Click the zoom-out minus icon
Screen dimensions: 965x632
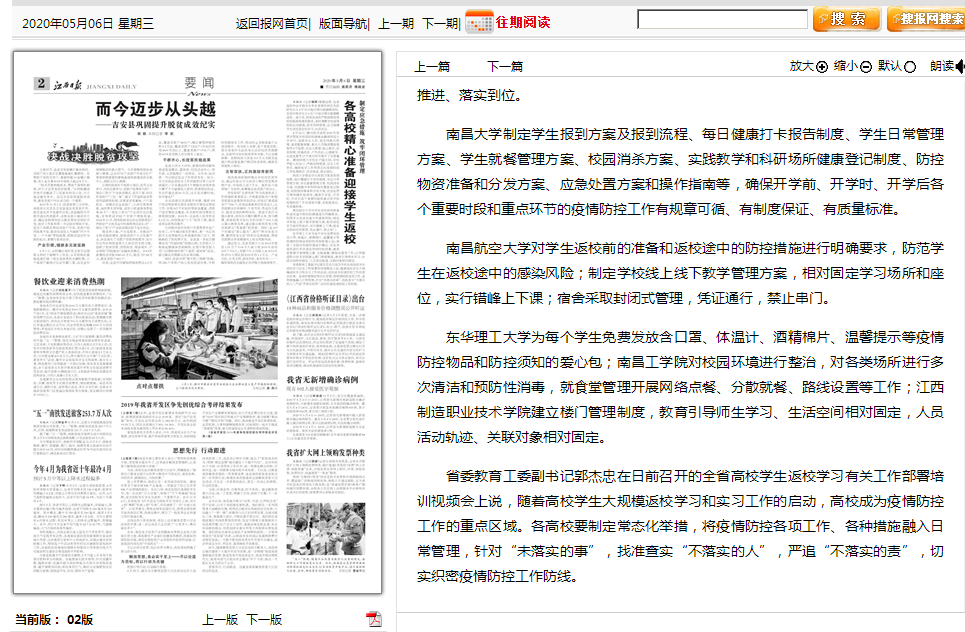point(866,67)
